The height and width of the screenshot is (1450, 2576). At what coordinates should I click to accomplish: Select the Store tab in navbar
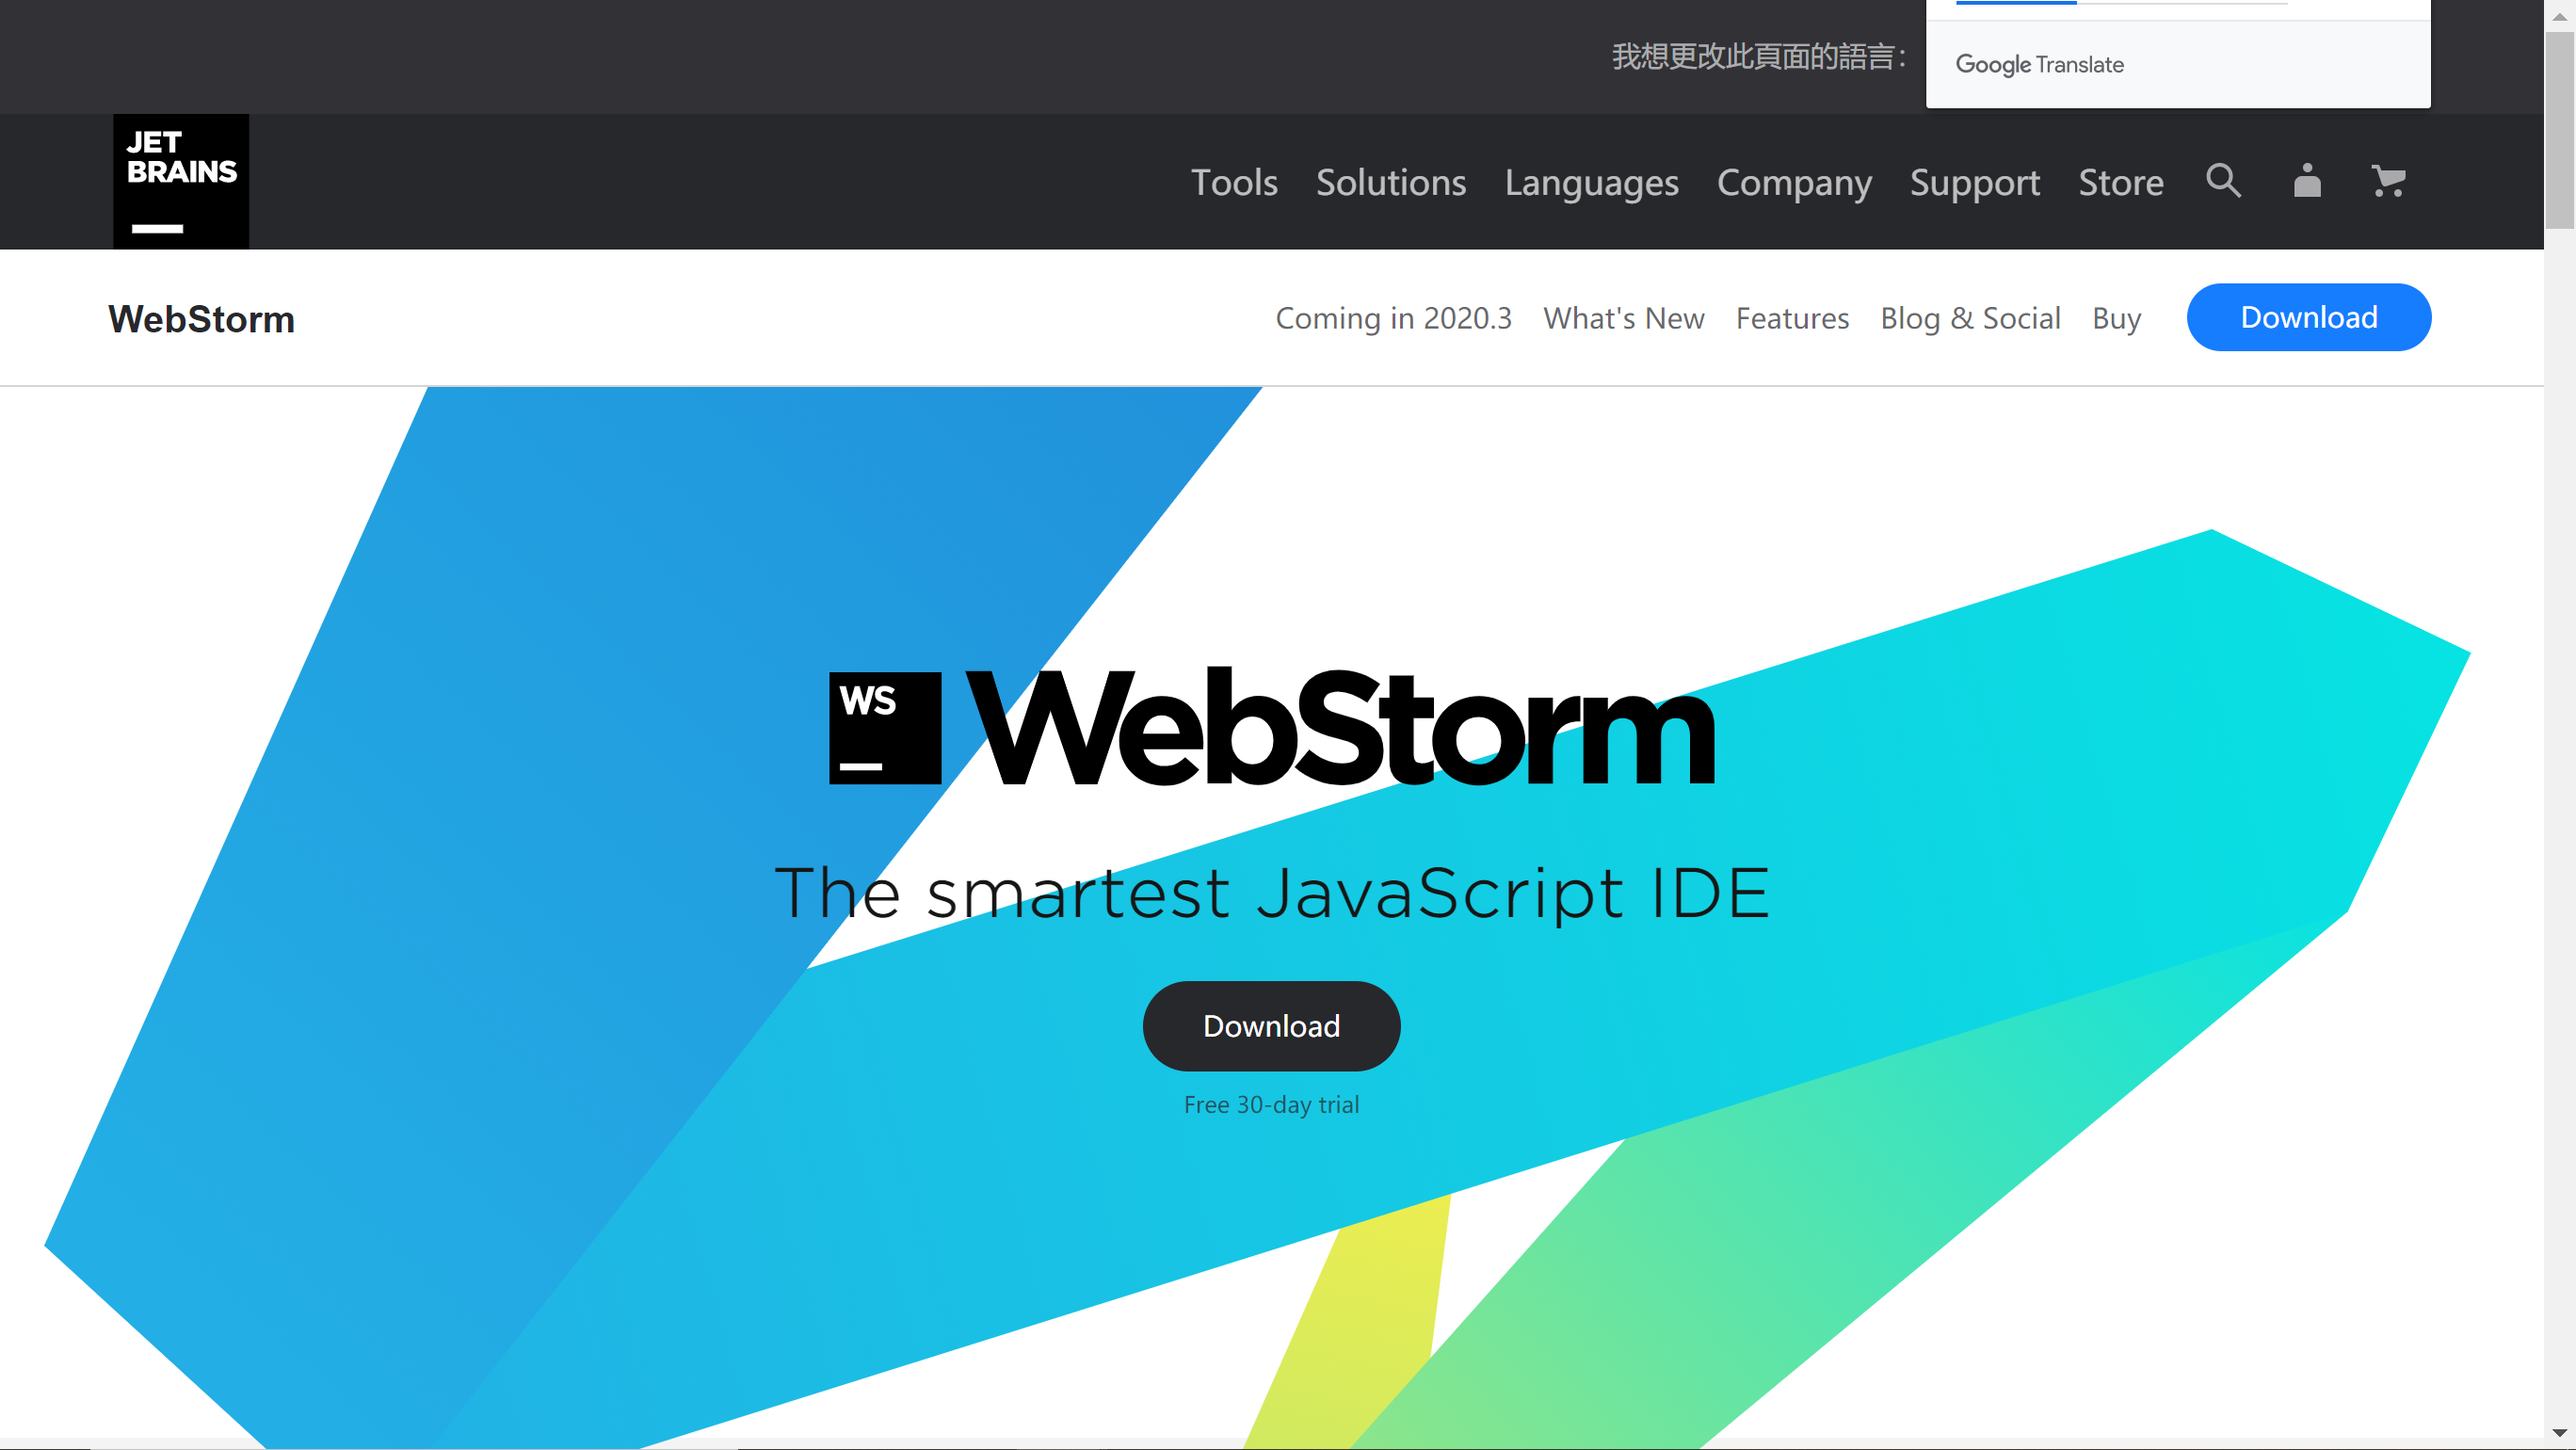(x=2119, y=182)
